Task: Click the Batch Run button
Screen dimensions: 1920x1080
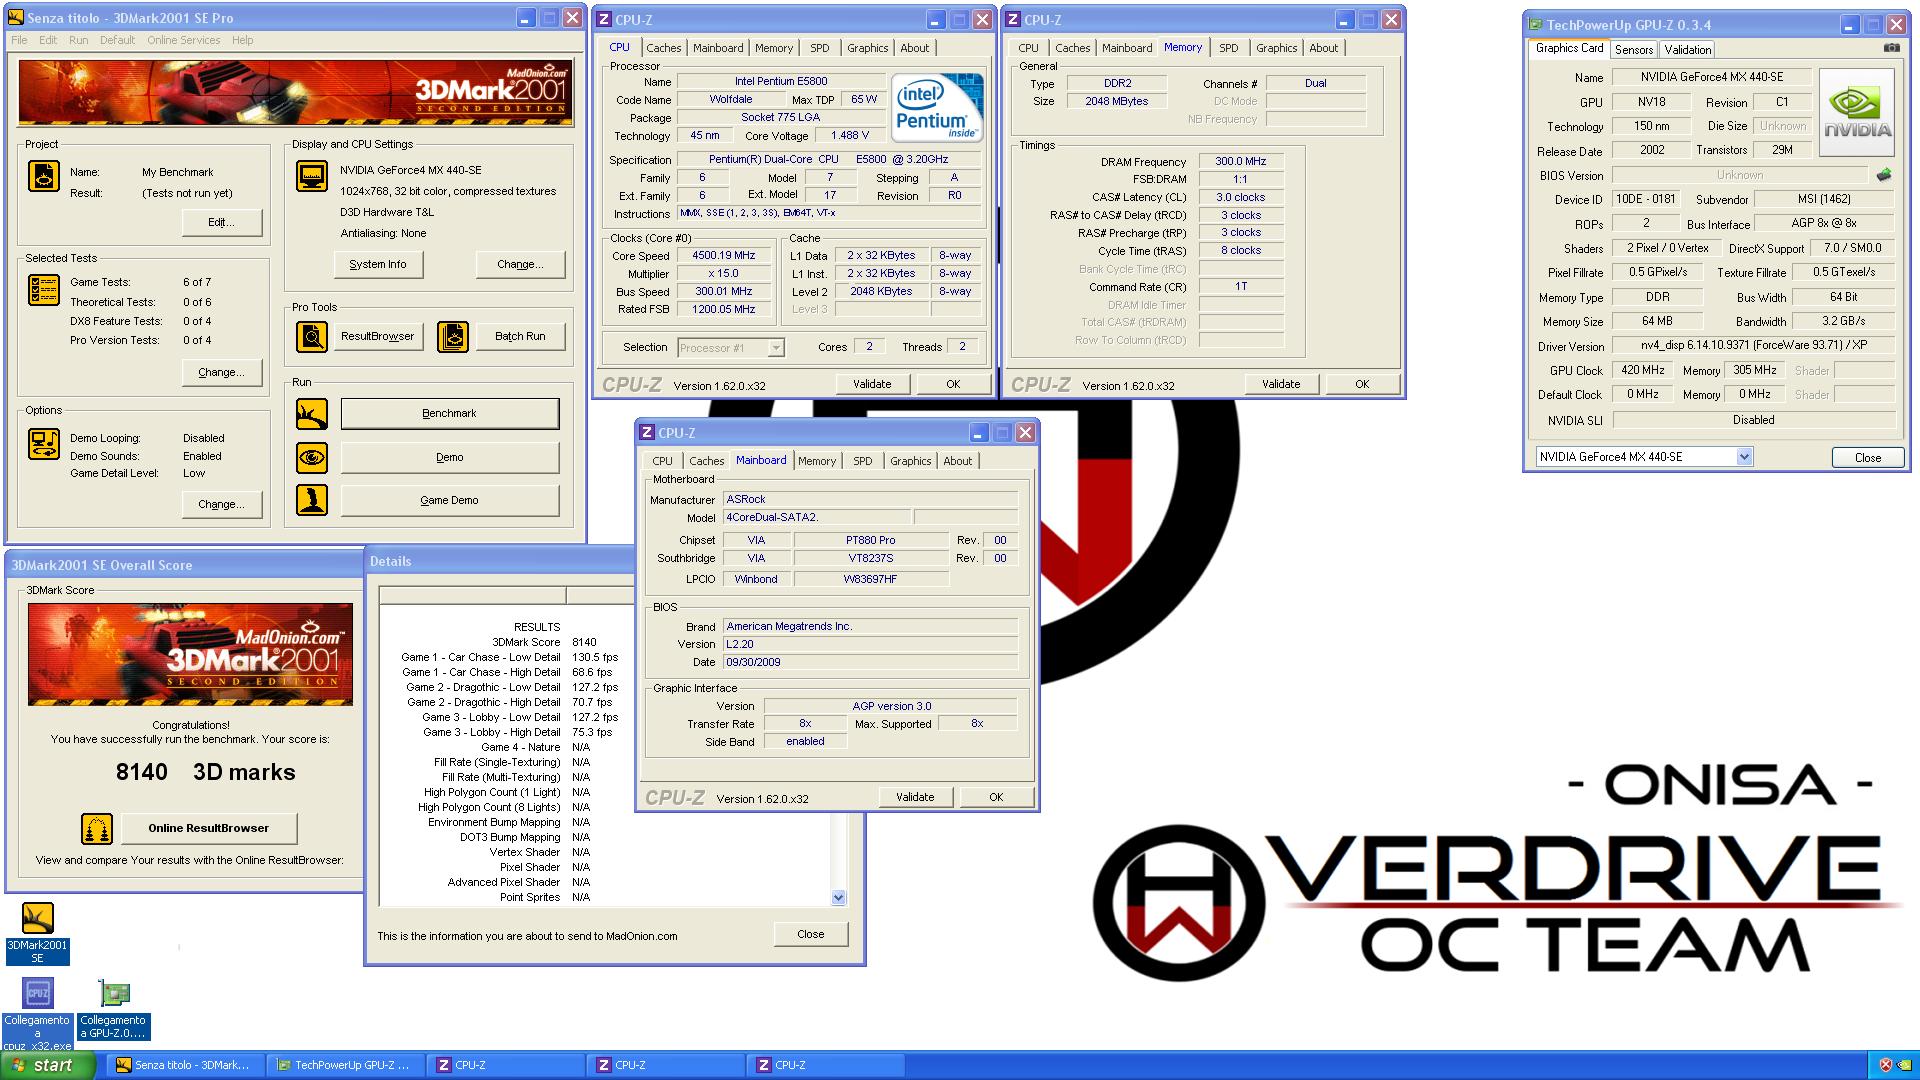Action: tap(520, 337)
